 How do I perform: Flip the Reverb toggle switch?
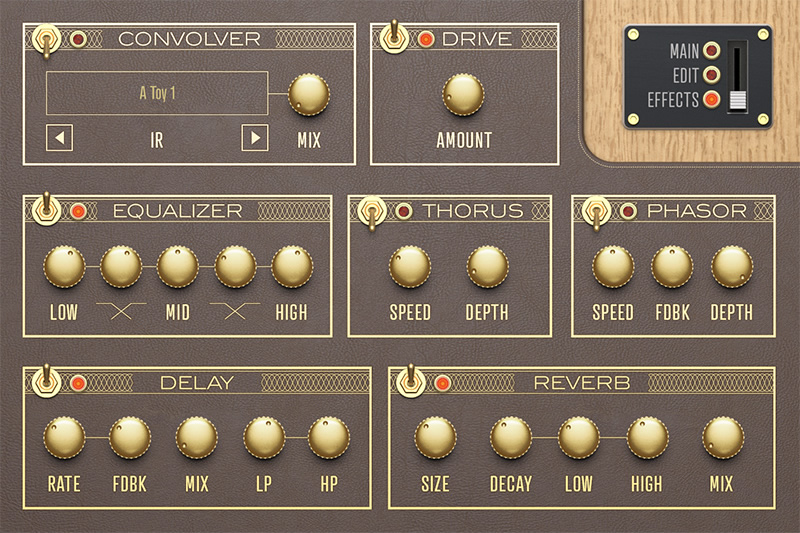pyautogui.click(x=410, y=382)
